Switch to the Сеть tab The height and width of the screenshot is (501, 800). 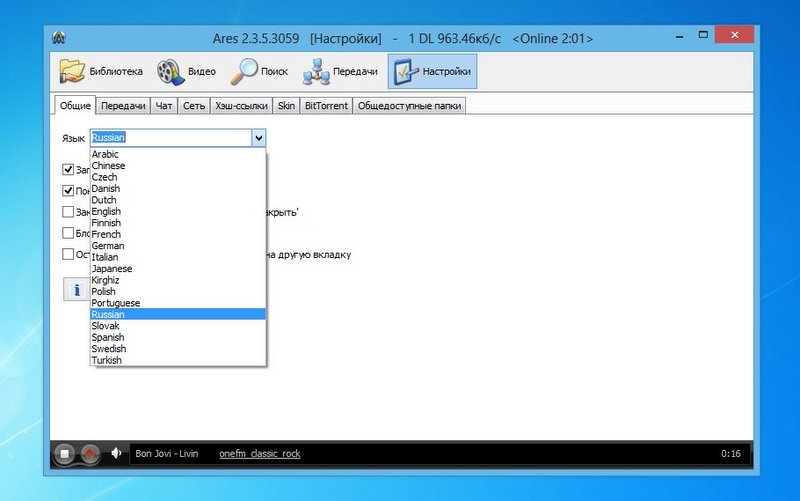(194, 106)
